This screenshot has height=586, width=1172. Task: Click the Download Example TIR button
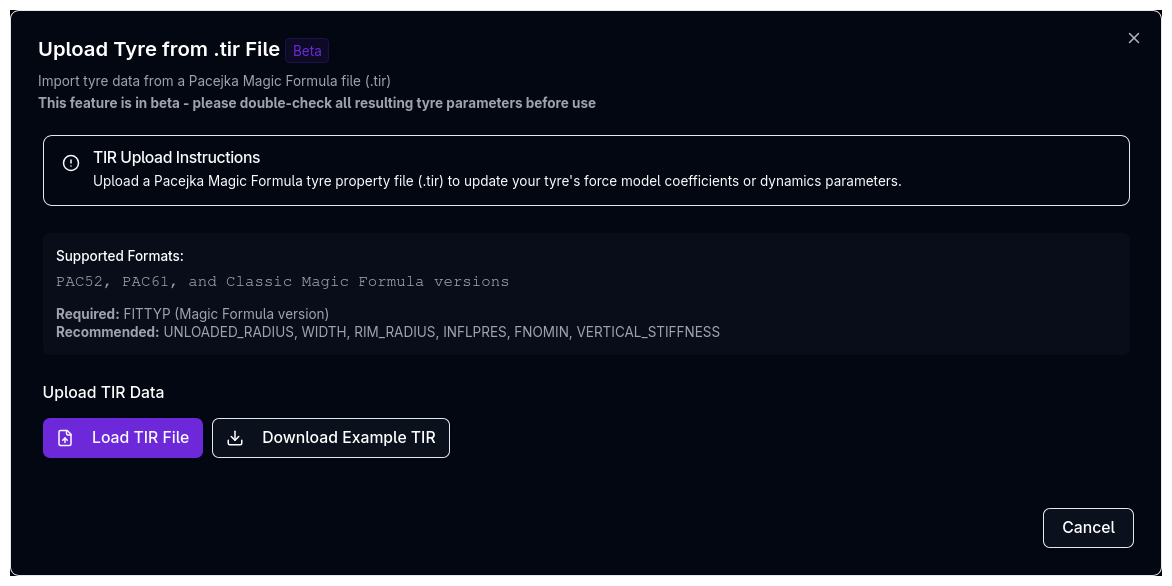point(331,437)
